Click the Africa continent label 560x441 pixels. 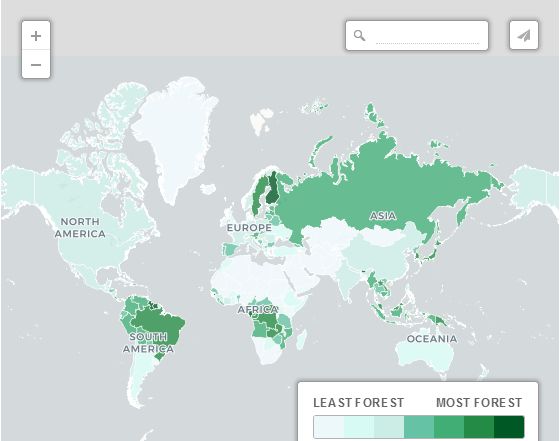[x=258, y=310]
